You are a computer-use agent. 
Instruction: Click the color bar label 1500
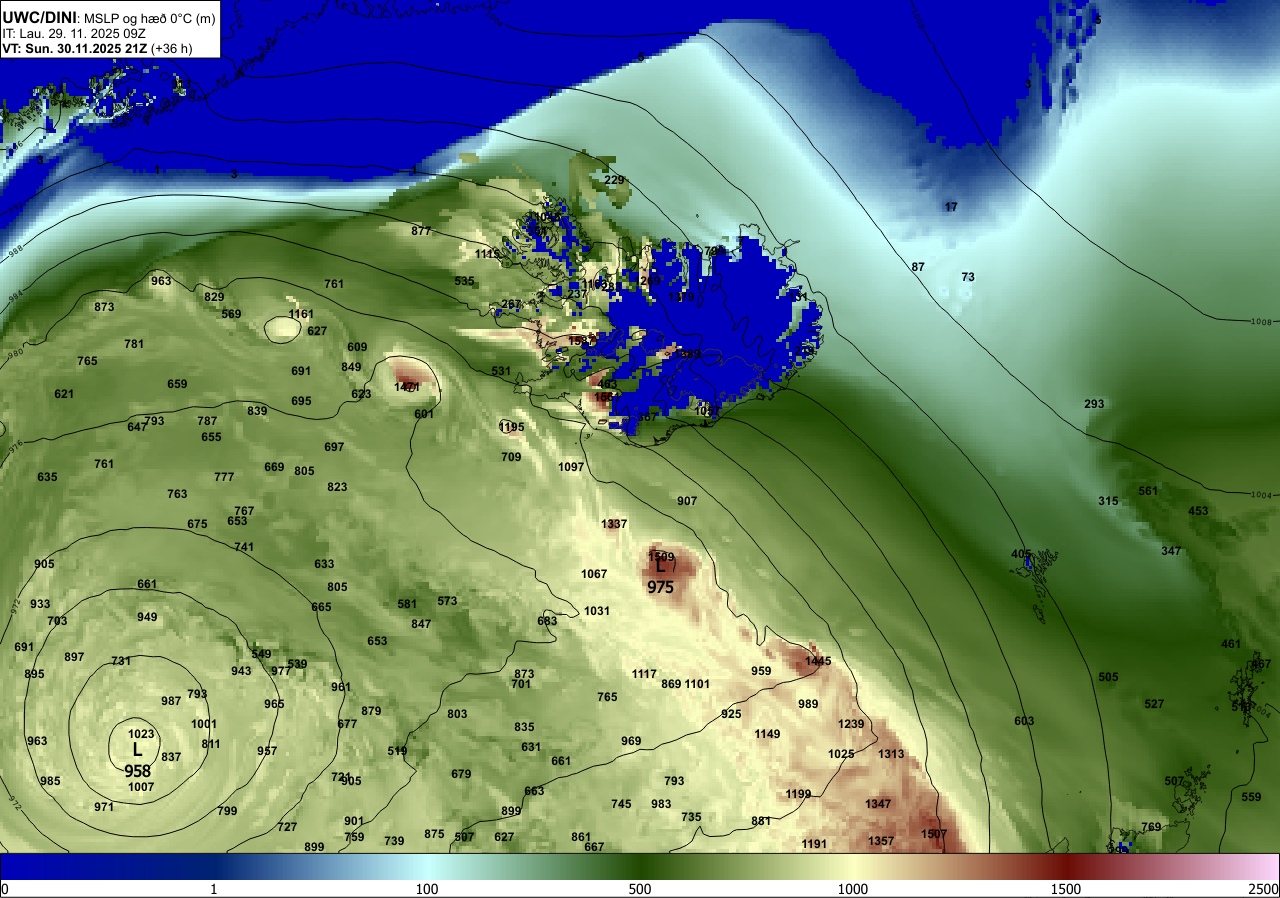click(x=1066, y=889)
